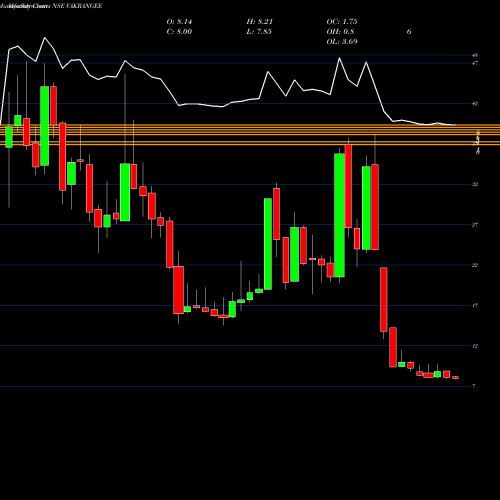This screenshot has height=500, width=500.
Task: Click the open price O: 8.14
Action: point(179,22)
